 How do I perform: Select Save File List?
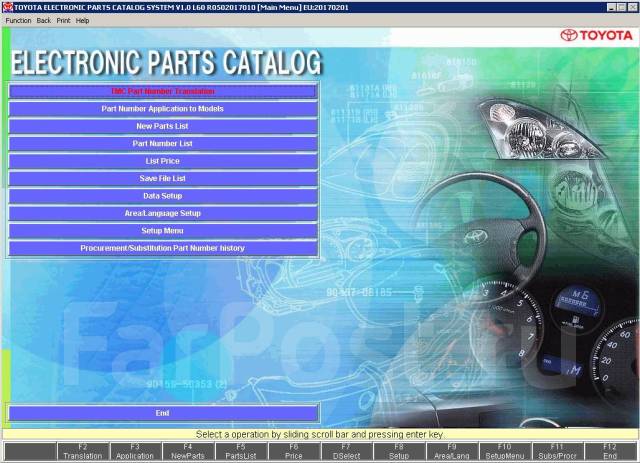(x=162, y=179)
